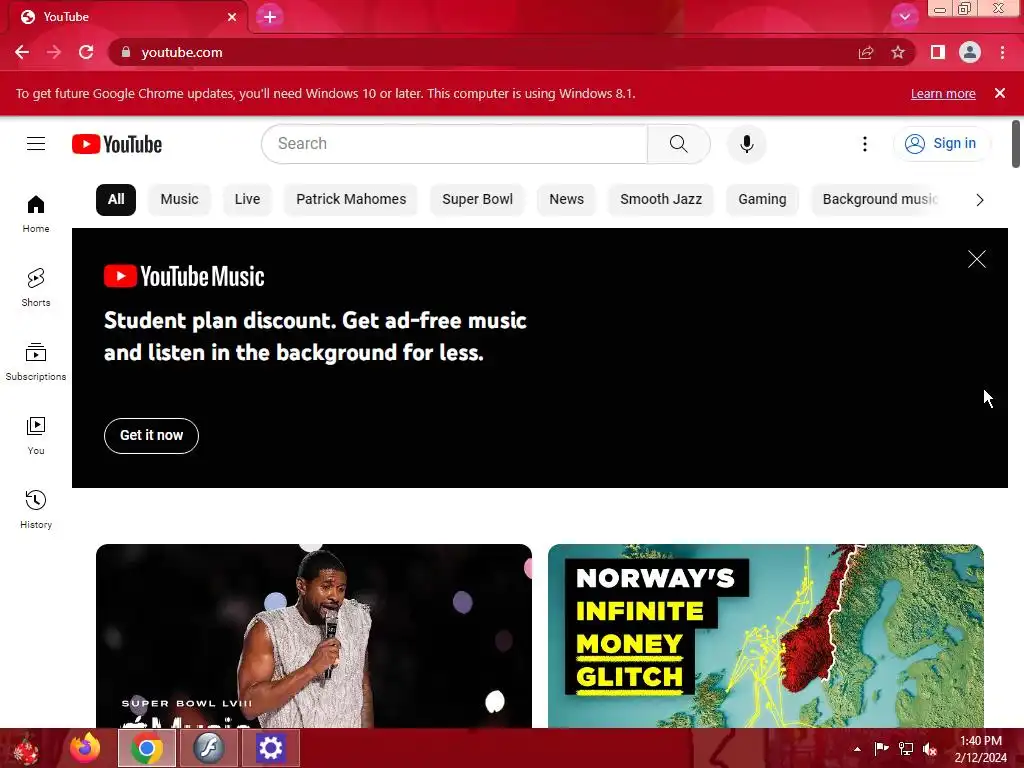The image size is (1024, 768).
Task: Open Action Center flag icon
Action: coord(881,749)
